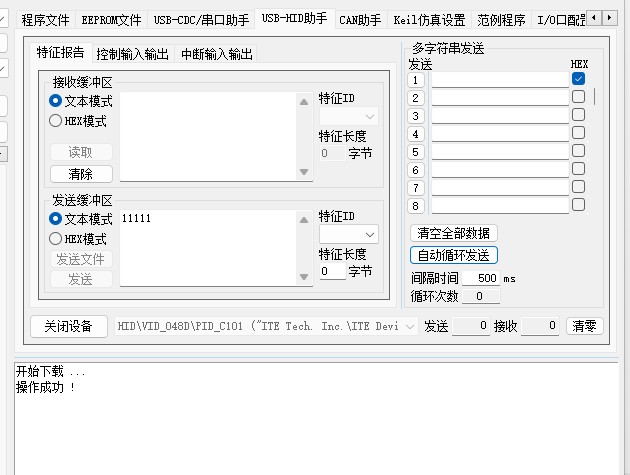Click receive buffer 特征长度 field
Image resolution: width=630 pixels, height=475 pixels.
tap(332, 153)
